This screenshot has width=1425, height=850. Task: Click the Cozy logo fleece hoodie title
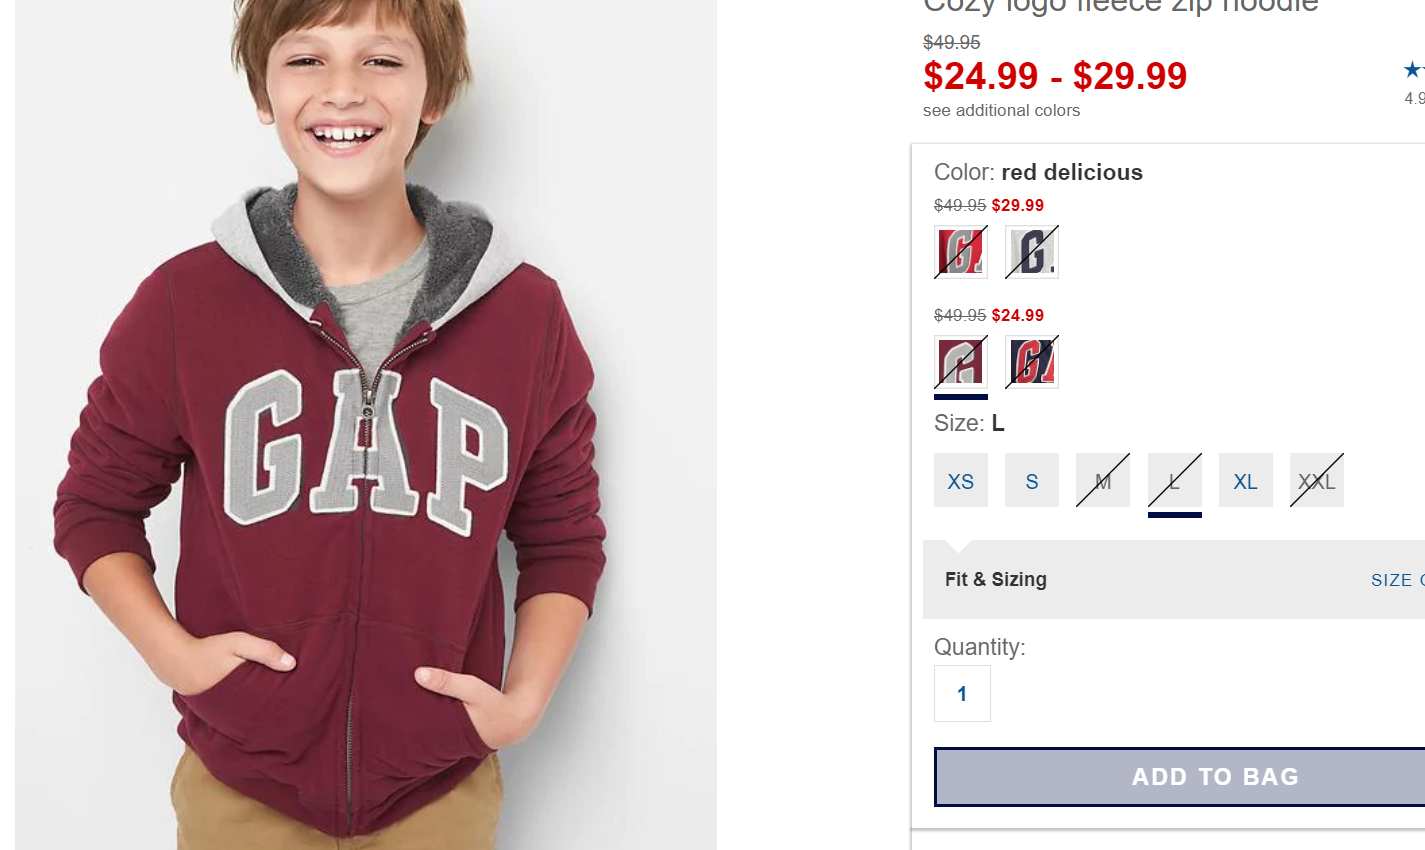pyautogui.click(x=1120, y=6)
